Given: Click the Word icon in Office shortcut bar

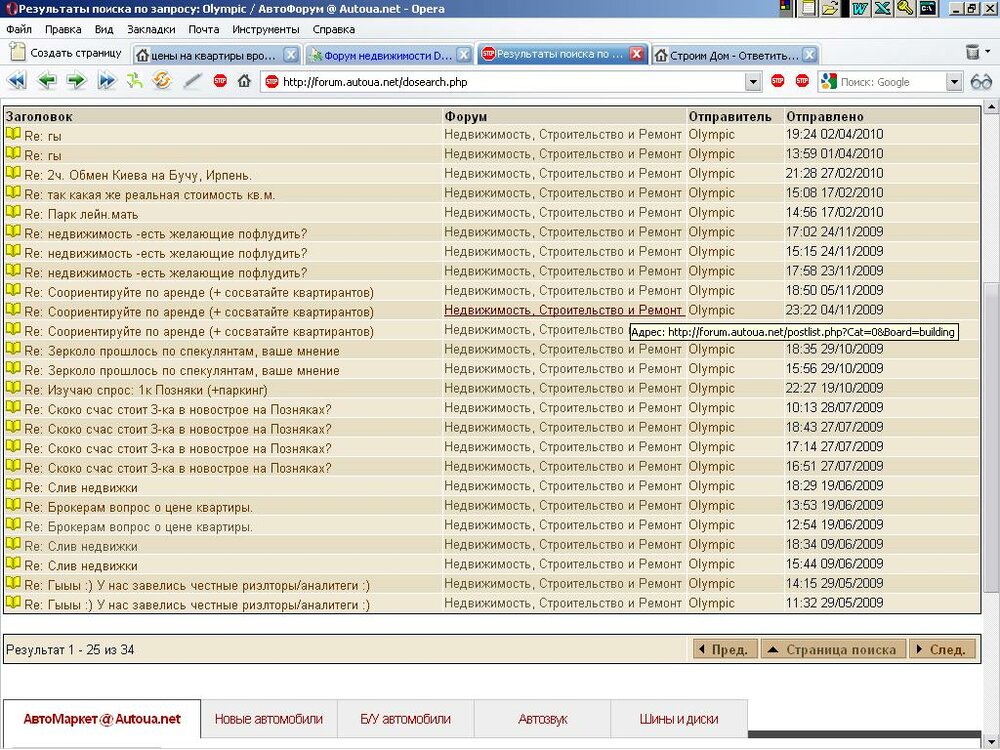Looking at the screenshot, I should pyautogui.click(x=860, y=8).
